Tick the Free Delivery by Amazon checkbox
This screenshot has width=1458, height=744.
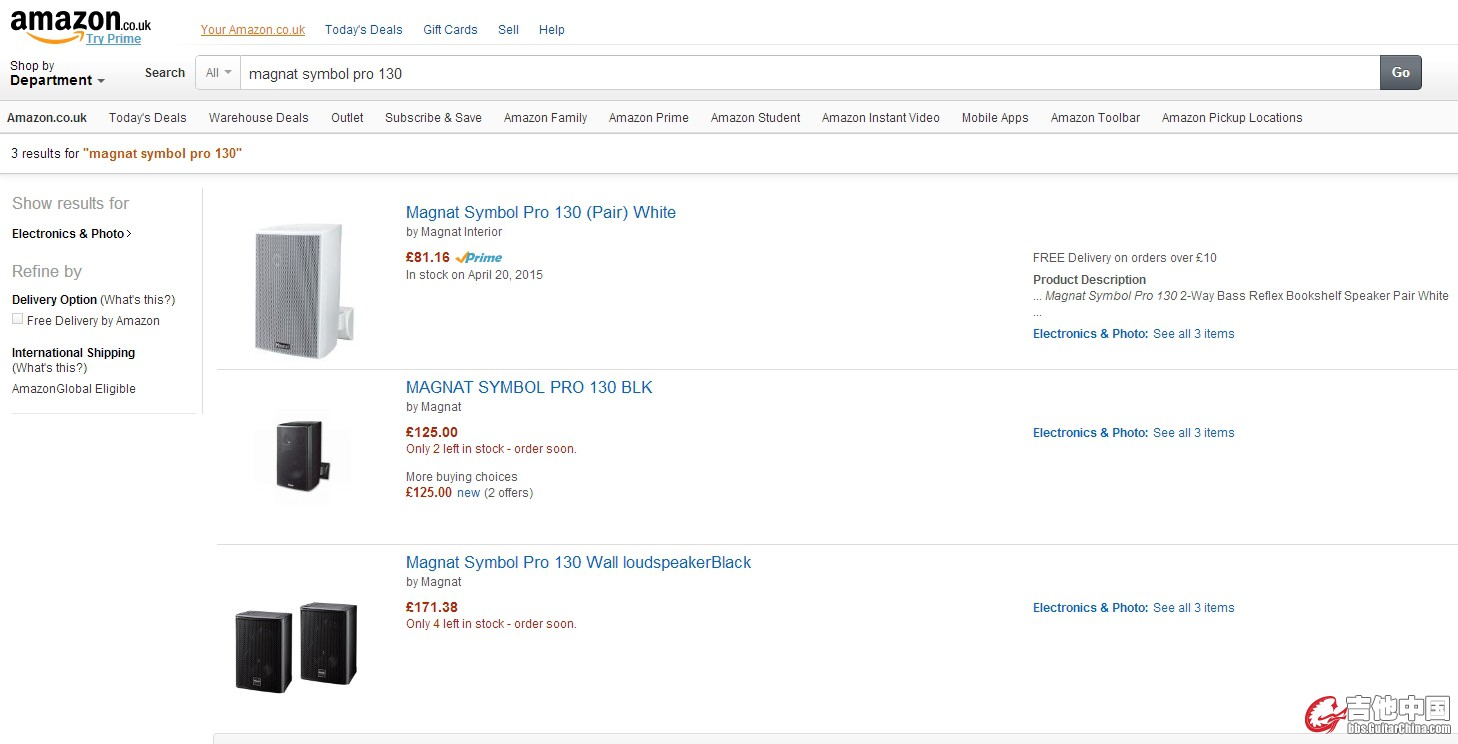click(x=18, y=319)
